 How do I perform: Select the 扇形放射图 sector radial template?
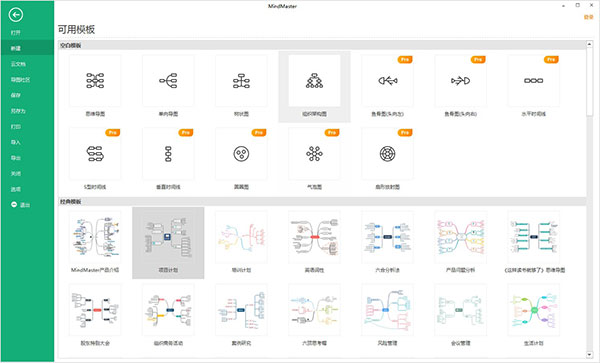pos(387,154)
